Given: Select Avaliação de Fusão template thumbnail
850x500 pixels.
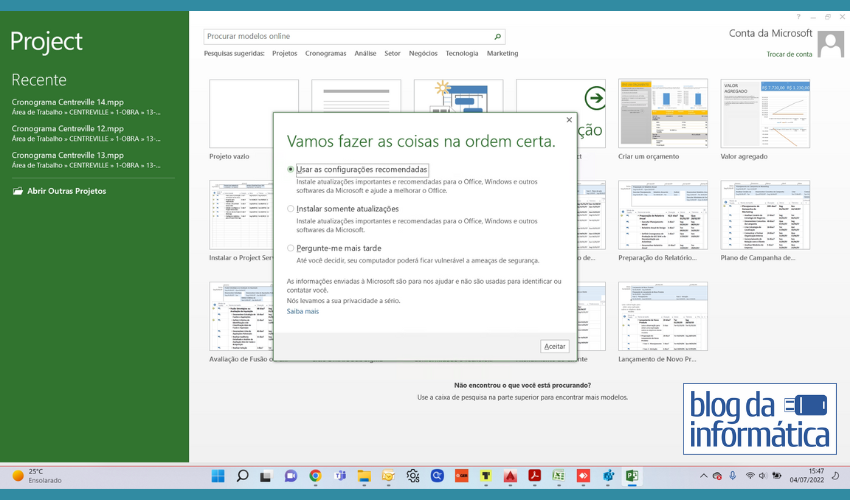Looking at the screenshot, I should (x=241, y=316).
